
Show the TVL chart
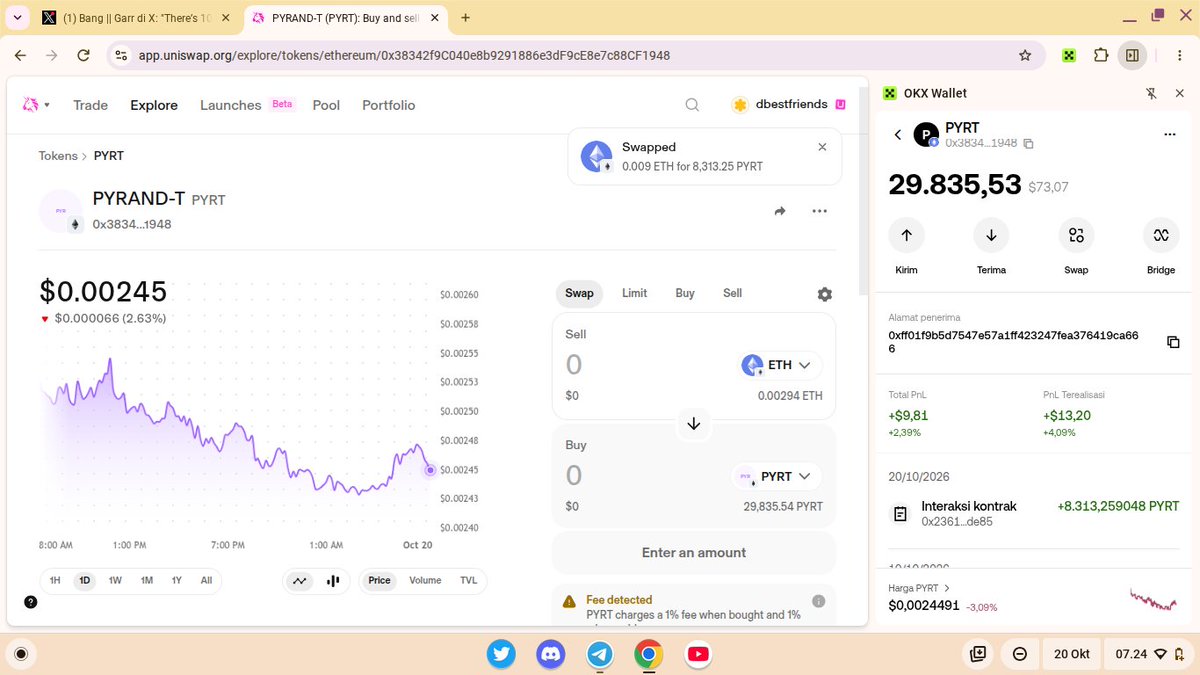click(x=469, y=581)
